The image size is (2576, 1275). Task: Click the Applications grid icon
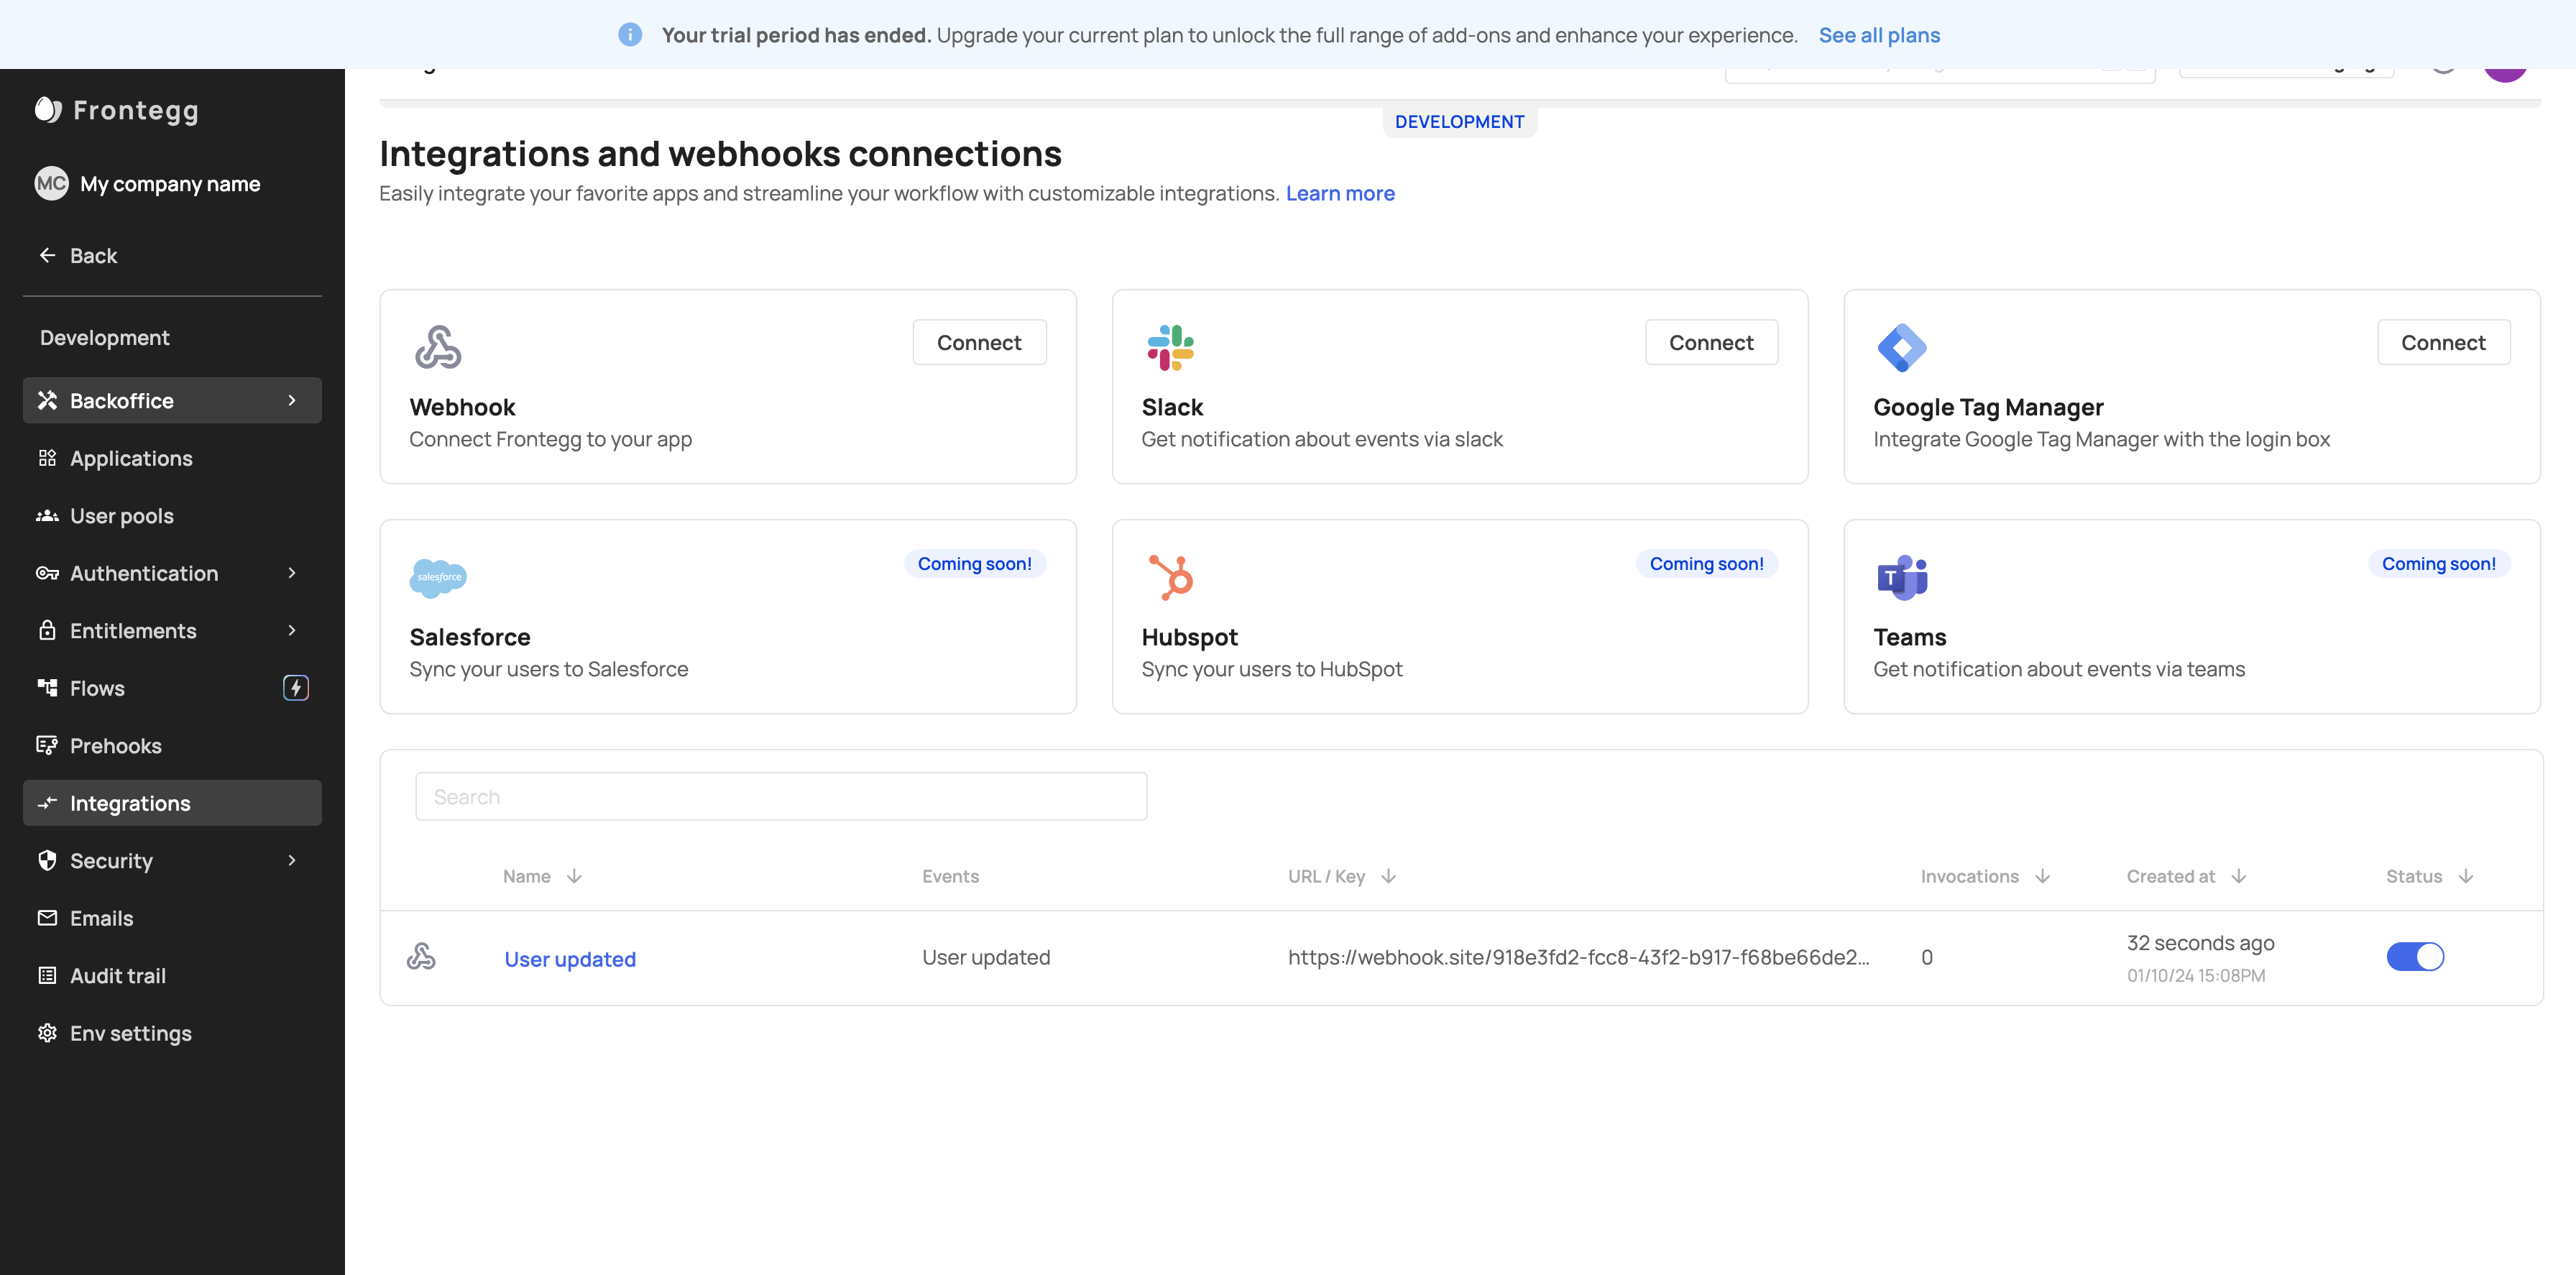click(x=47, y=458)
